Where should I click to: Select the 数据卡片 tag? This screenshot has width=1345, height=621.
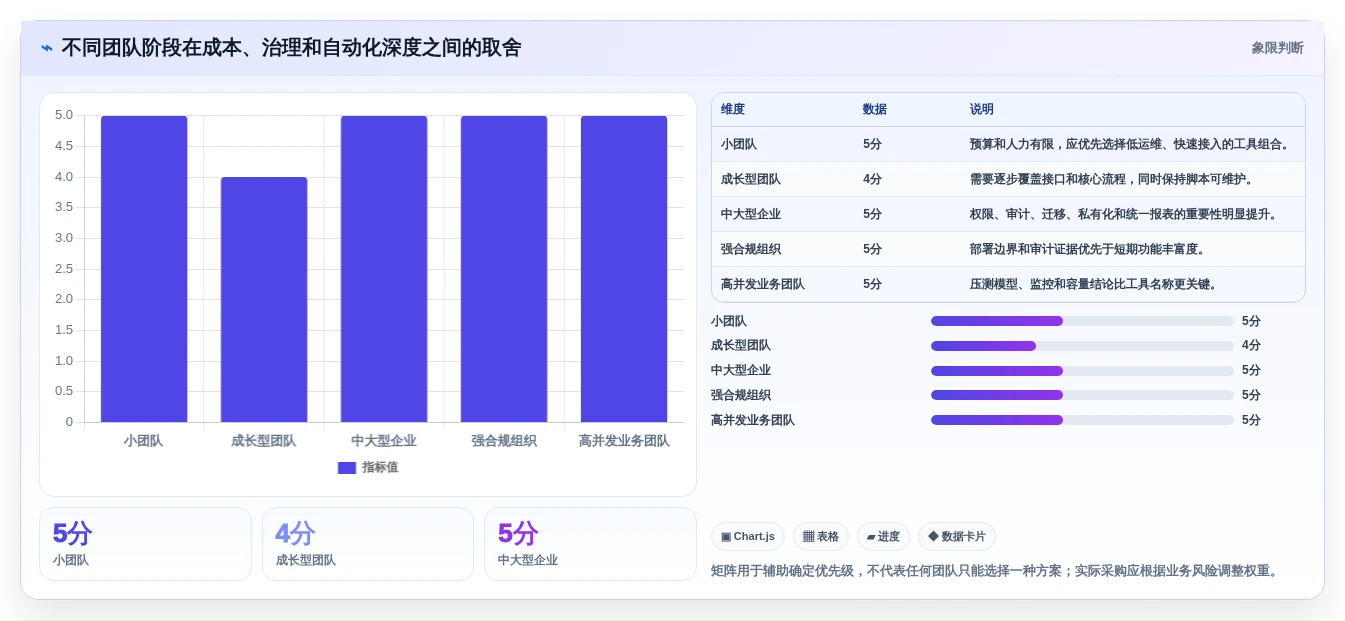pos(957,537)
